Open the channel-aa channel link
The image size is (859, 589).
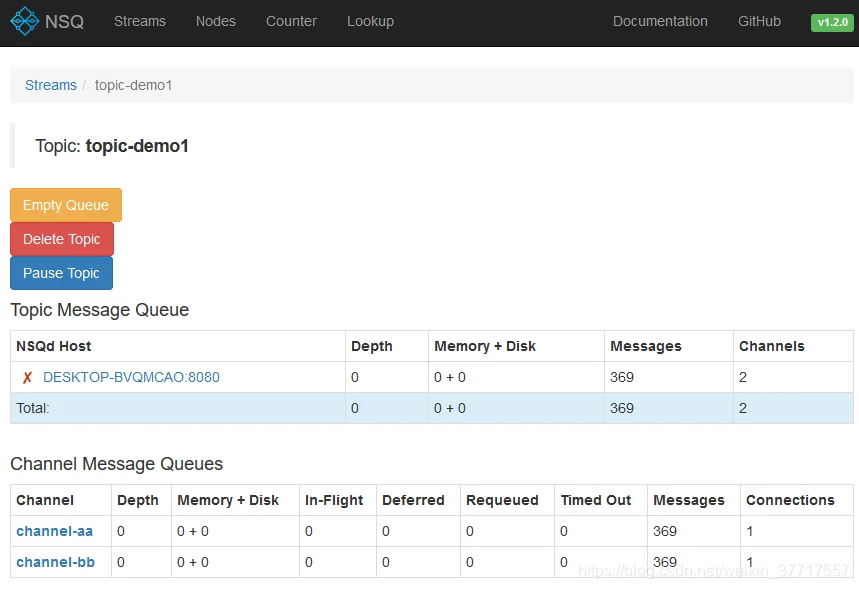click(55, 531)
